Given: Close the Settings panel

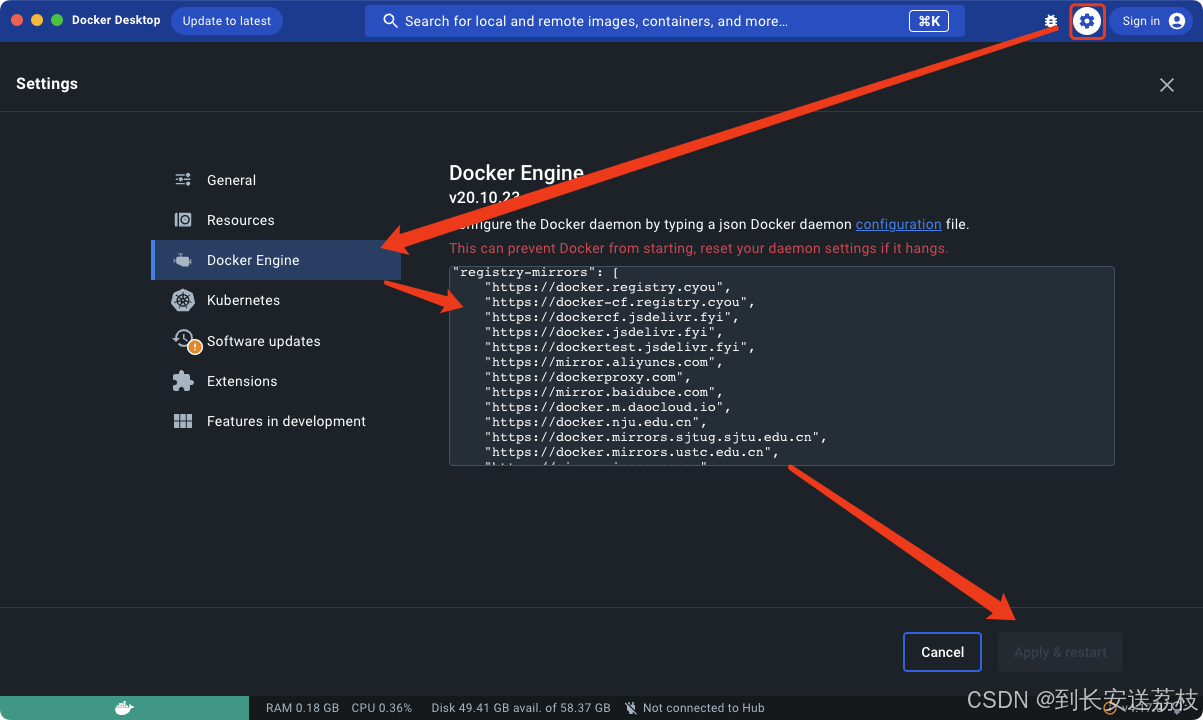Looking at the screenshot, I should click(x=1167, y=85).
